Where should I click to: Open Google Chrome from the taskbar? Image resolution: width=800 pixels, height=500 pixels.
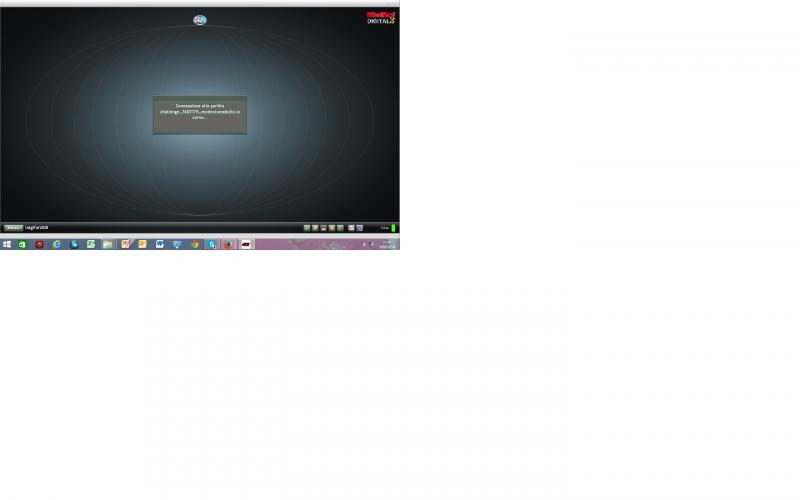click(195, 244)
